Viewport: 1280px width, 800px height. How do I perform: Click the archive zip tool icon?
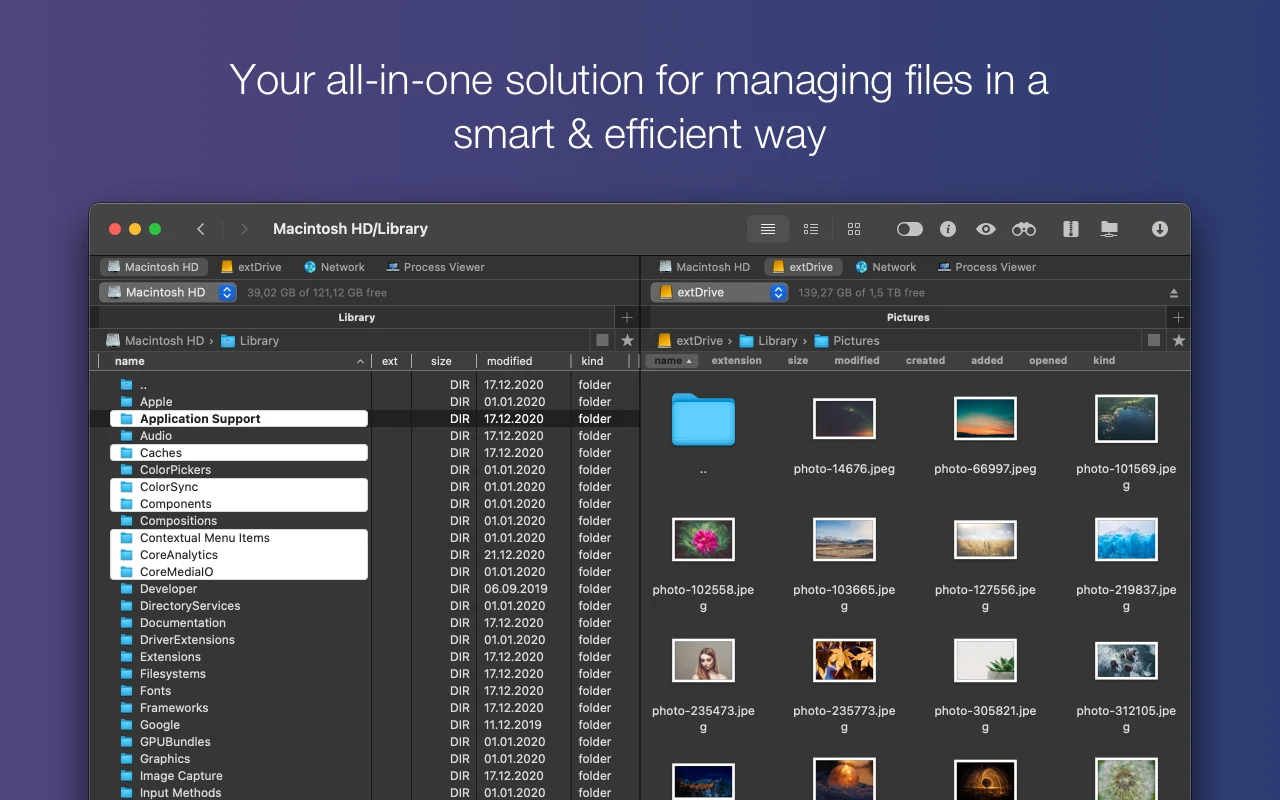point(1070,229)
